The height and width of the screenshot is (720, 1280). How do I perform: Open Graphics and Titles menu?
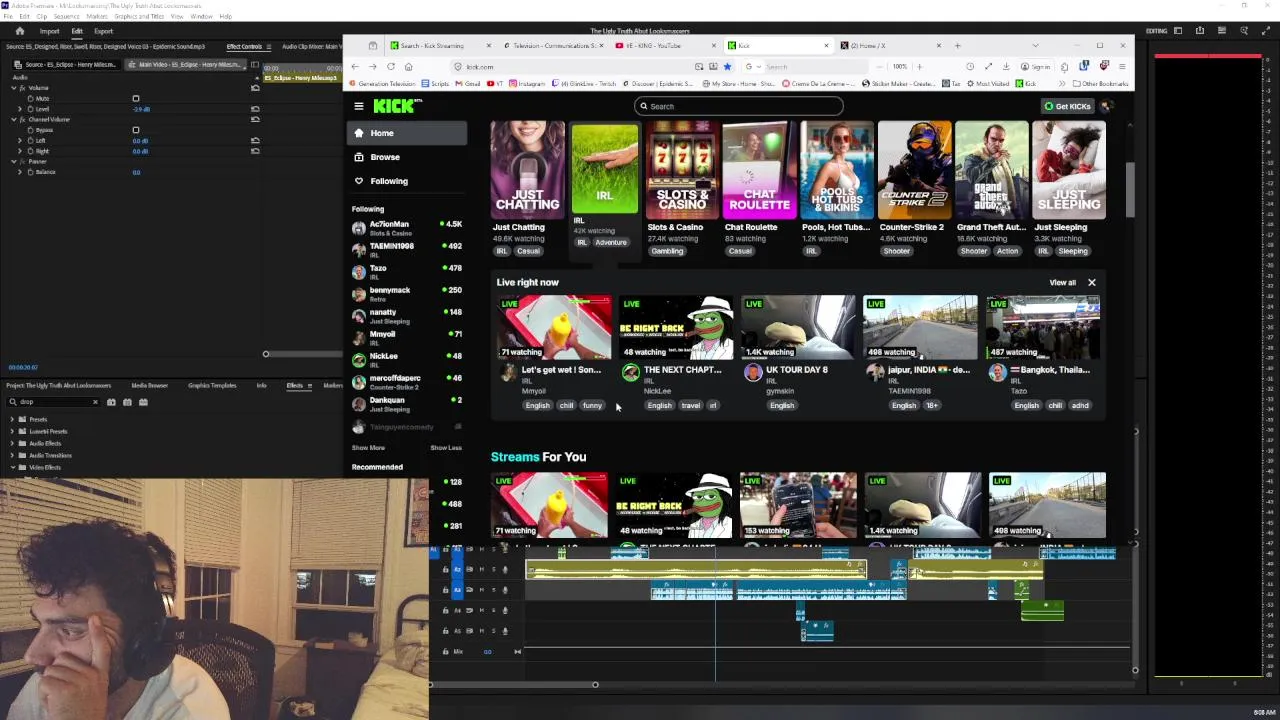(x=139, y=17)
